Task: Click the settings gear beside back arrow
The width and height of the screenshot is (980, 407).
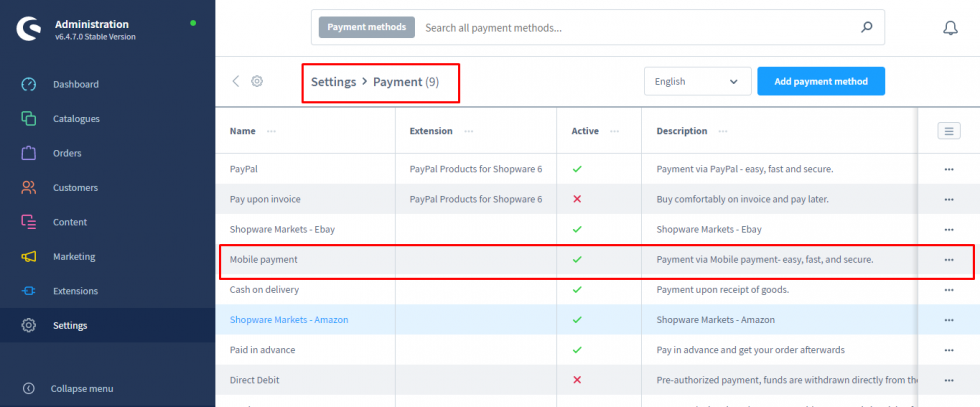Action: tap(257, 82)
